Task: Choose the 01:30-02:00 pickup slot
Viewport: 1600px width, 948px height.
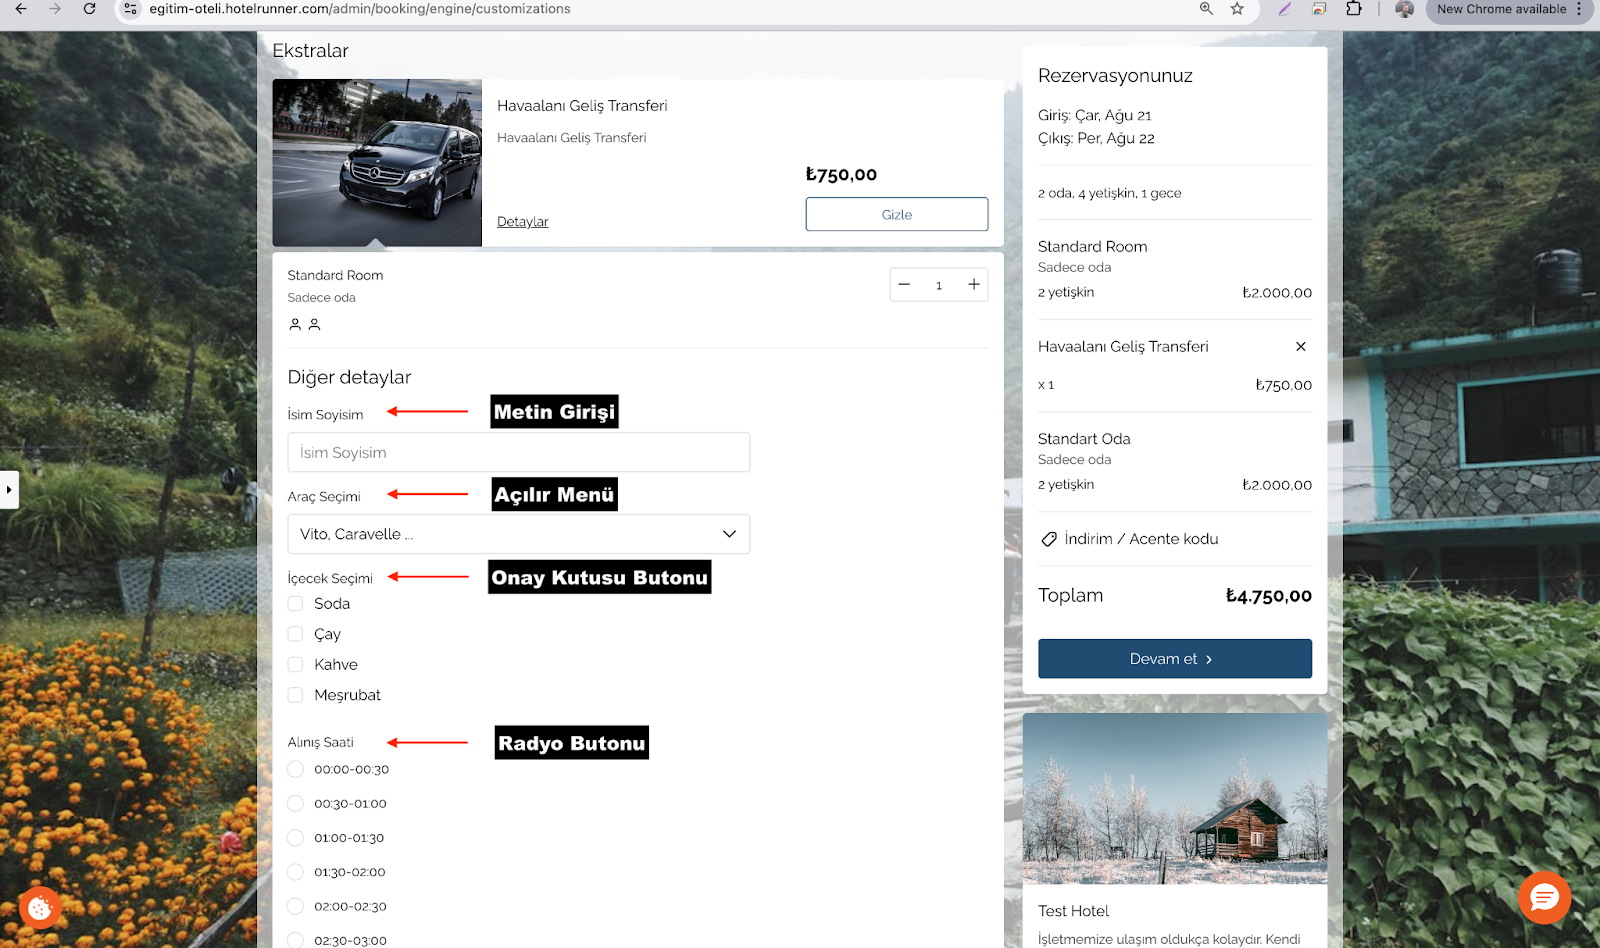Action: [296, 872]
